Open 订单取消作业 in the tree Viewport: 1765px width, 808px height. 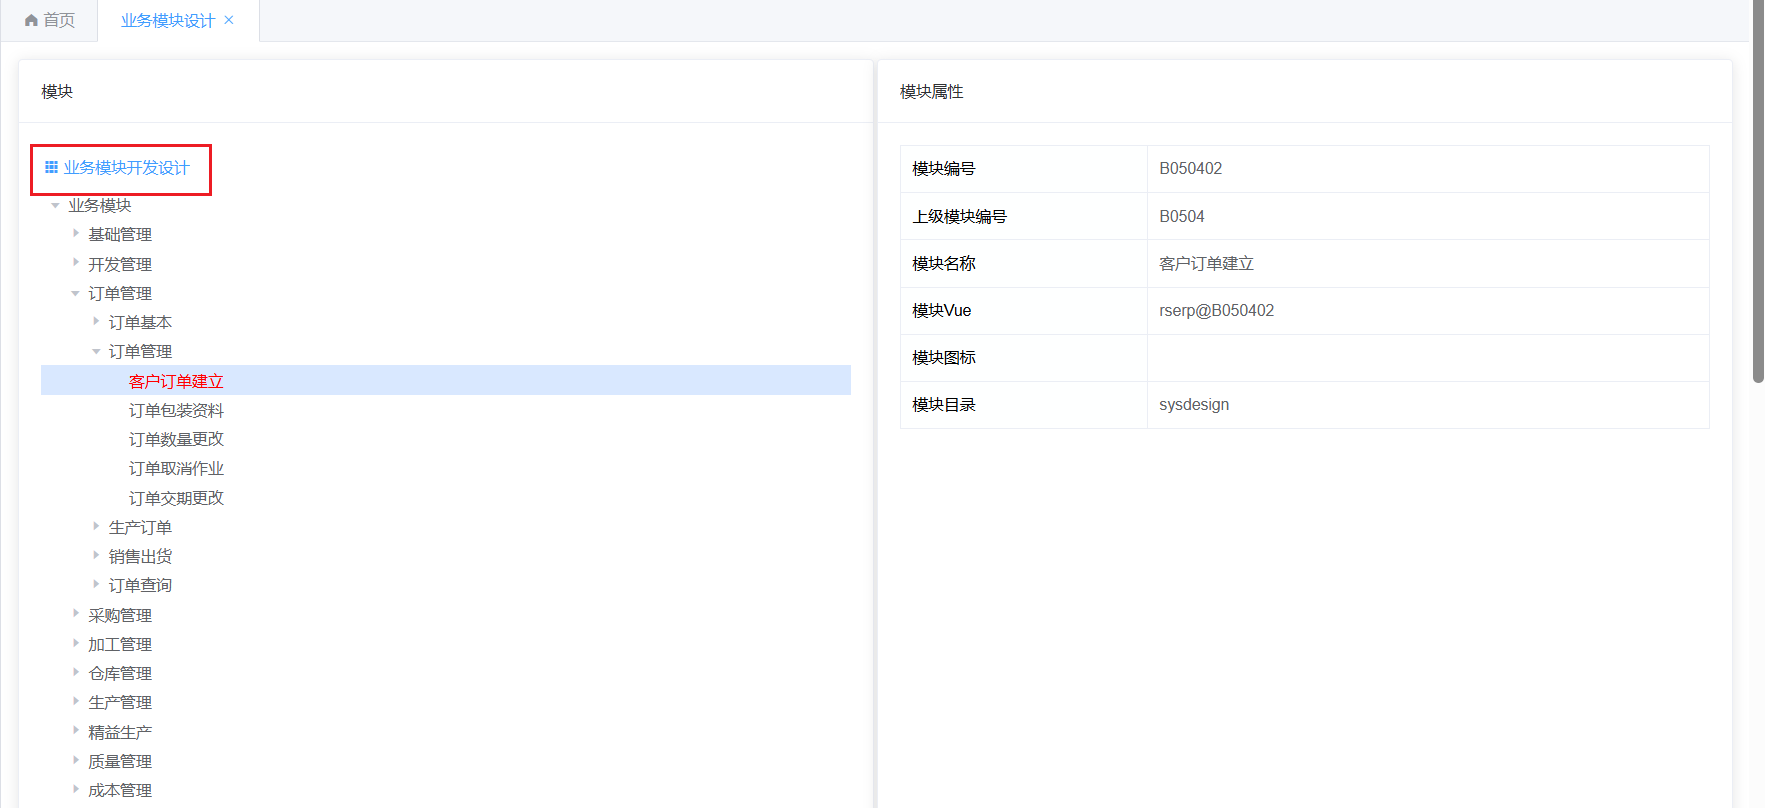pos(176,468)
